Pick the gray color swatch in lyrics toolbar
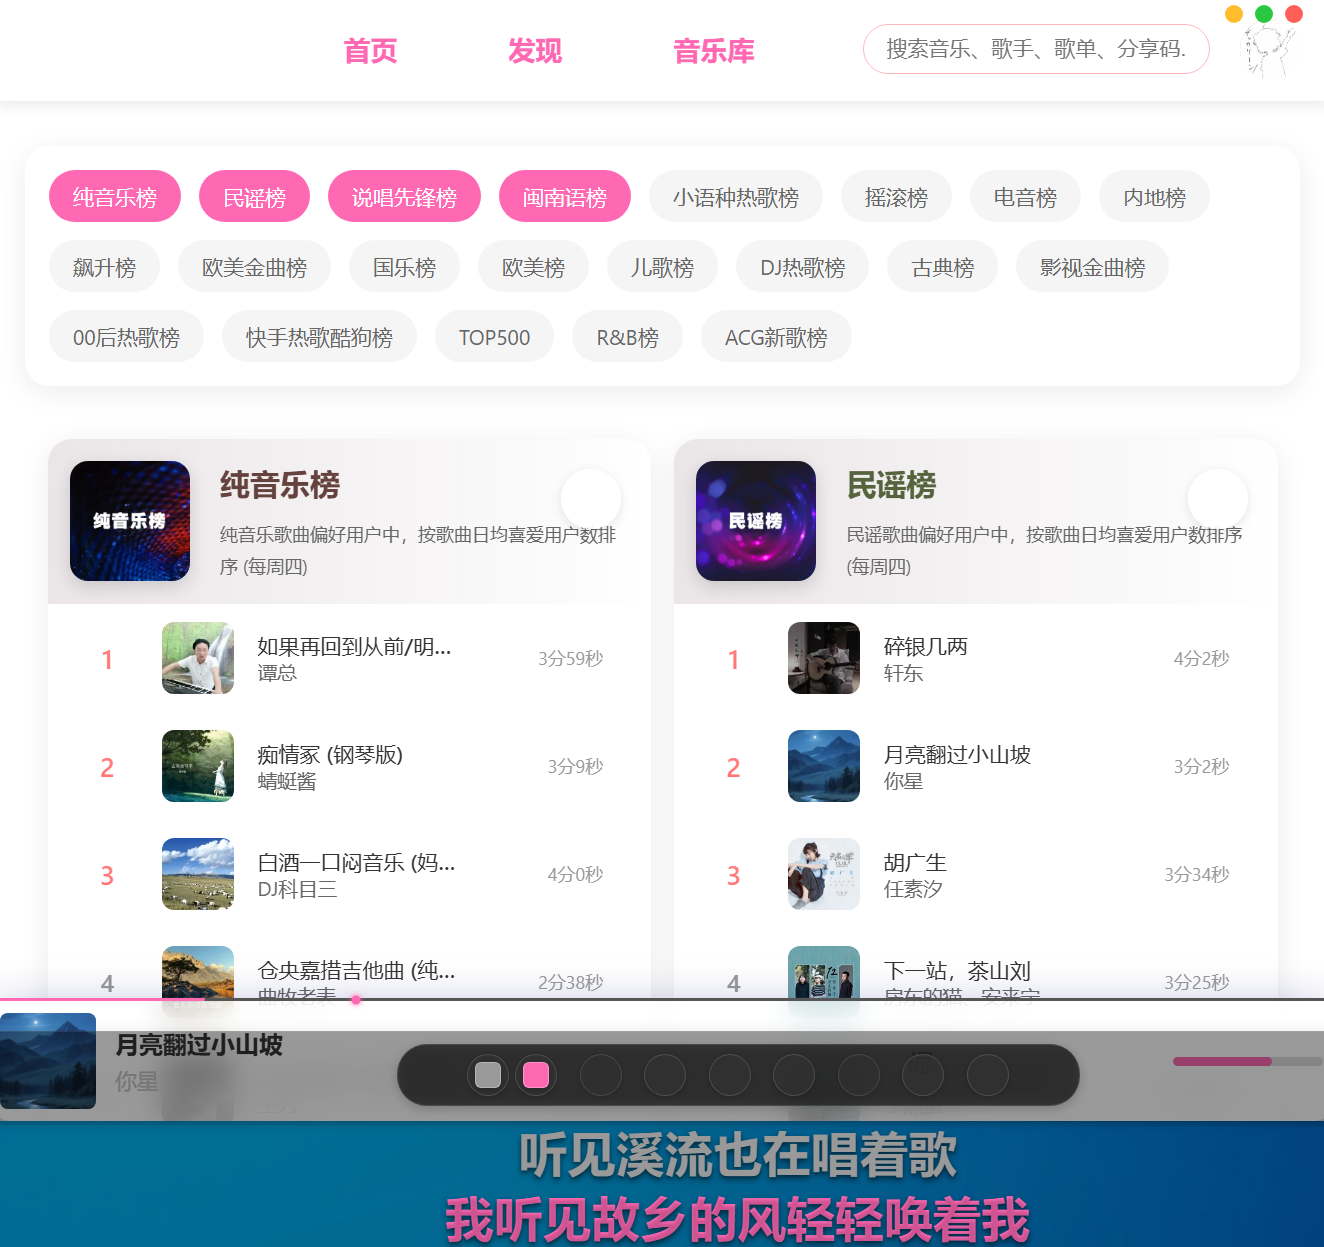Image resolution: width=1324 pixels, height=1247 pixels. coord(488,1075)
